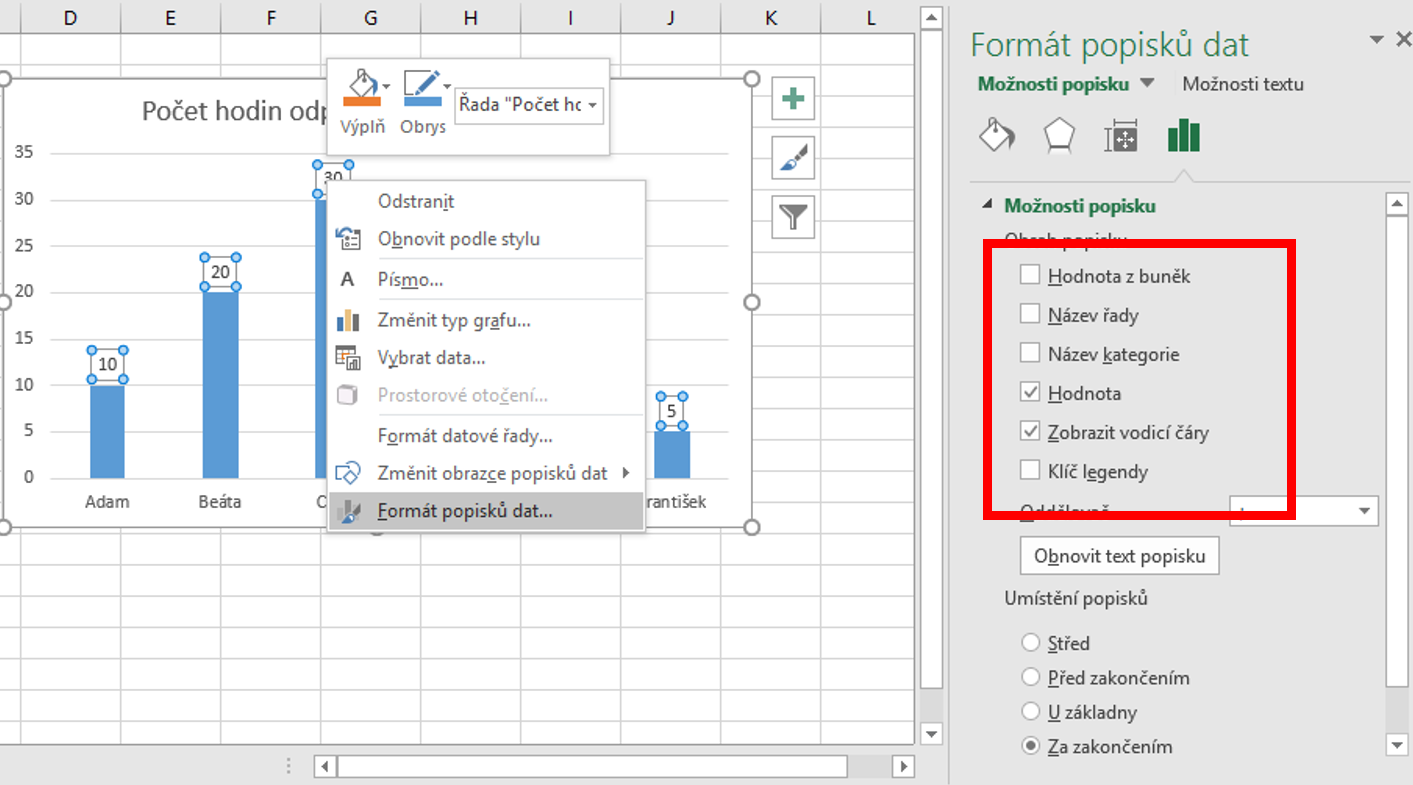Enable the Název kategorie checkbox

[1030, 353]
